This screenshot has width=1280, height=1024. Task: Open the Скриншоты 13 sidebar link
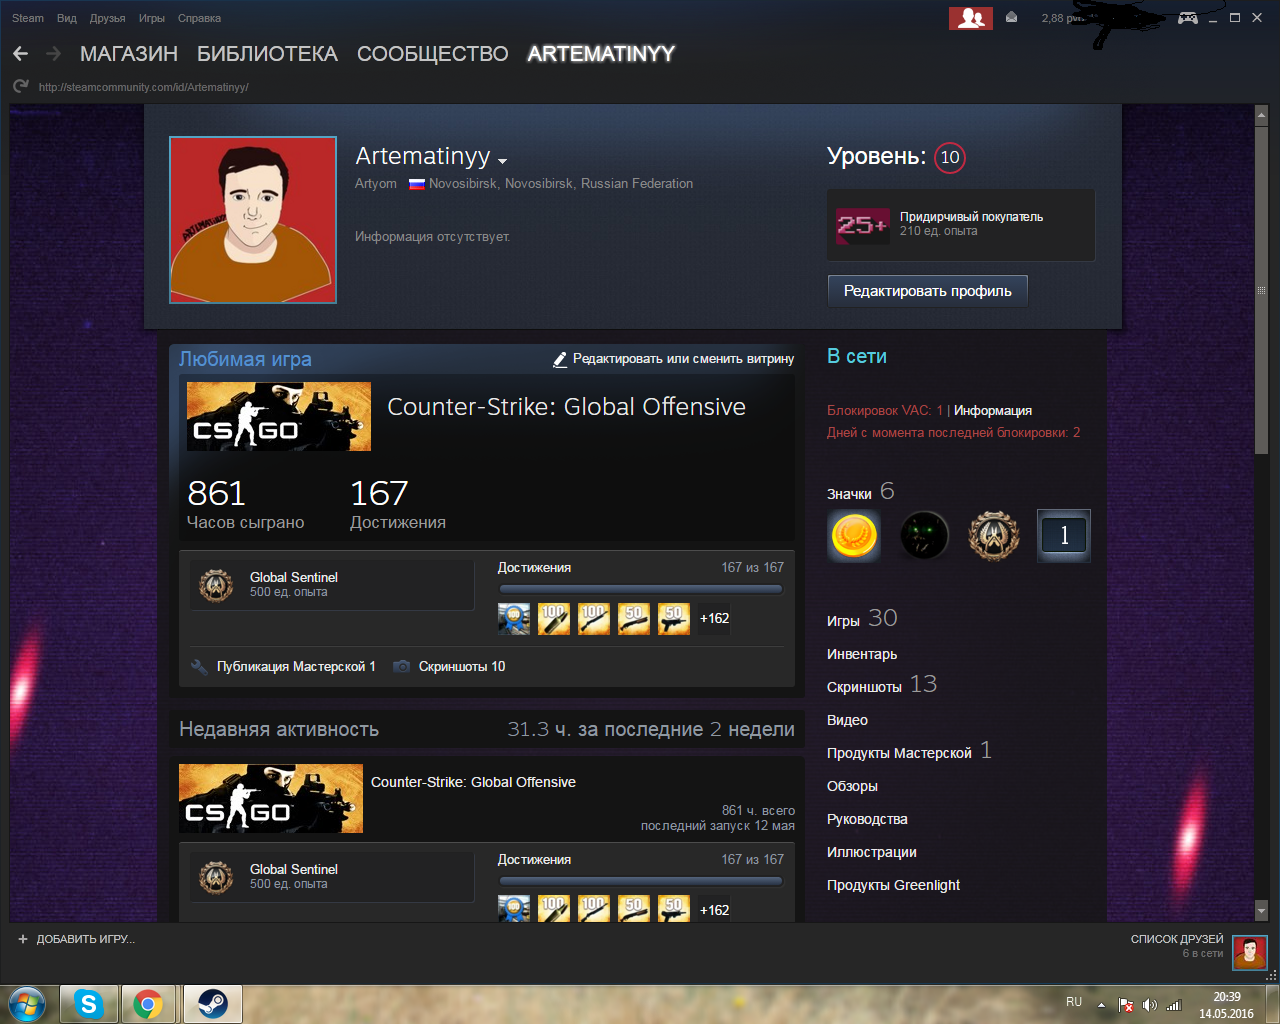pyautogui.click(x=882, y=685)
